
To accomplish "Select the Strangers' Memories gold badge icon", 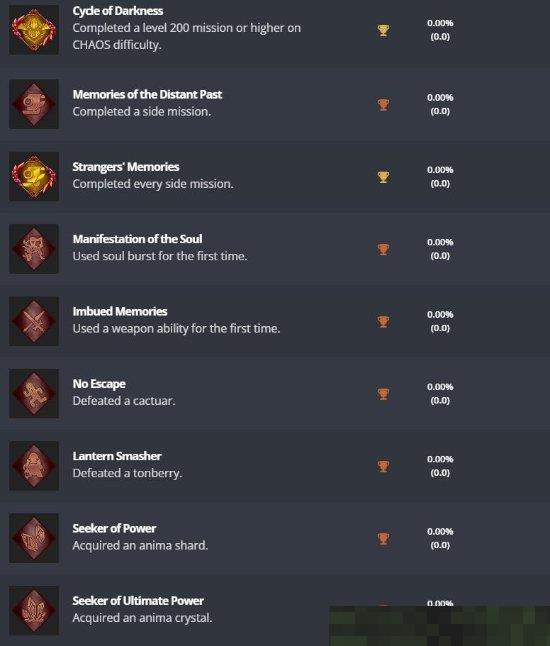I will pos(34,176).
